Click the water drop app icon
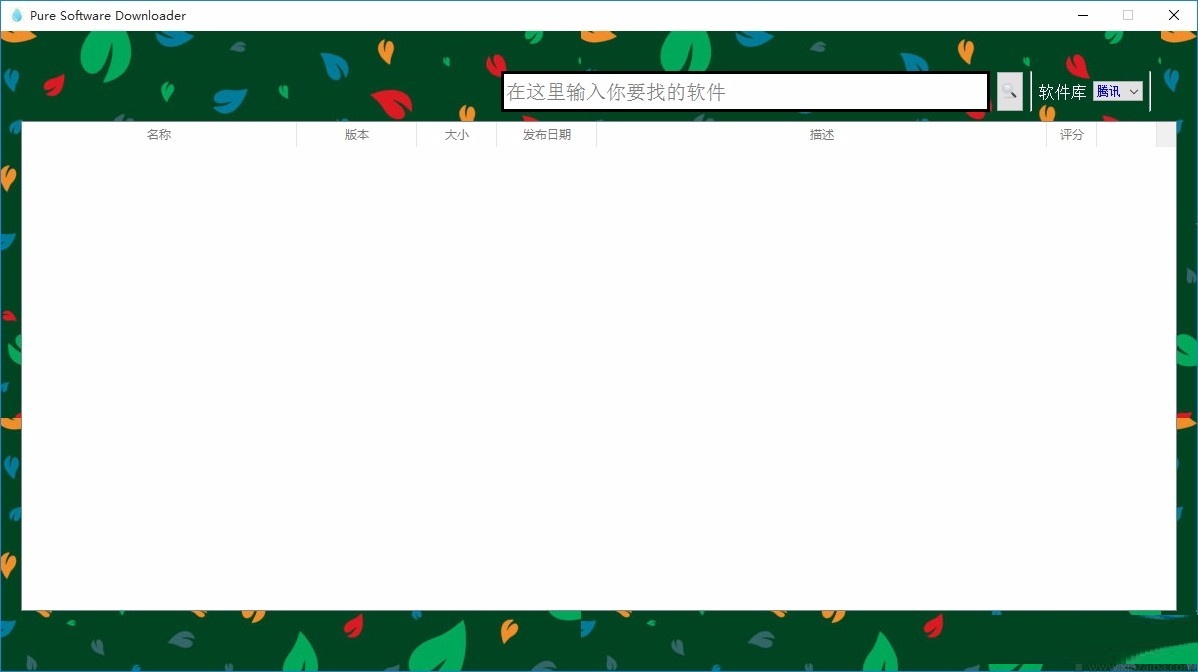The width and height of the screenshot is (1198, 672). 16,15
